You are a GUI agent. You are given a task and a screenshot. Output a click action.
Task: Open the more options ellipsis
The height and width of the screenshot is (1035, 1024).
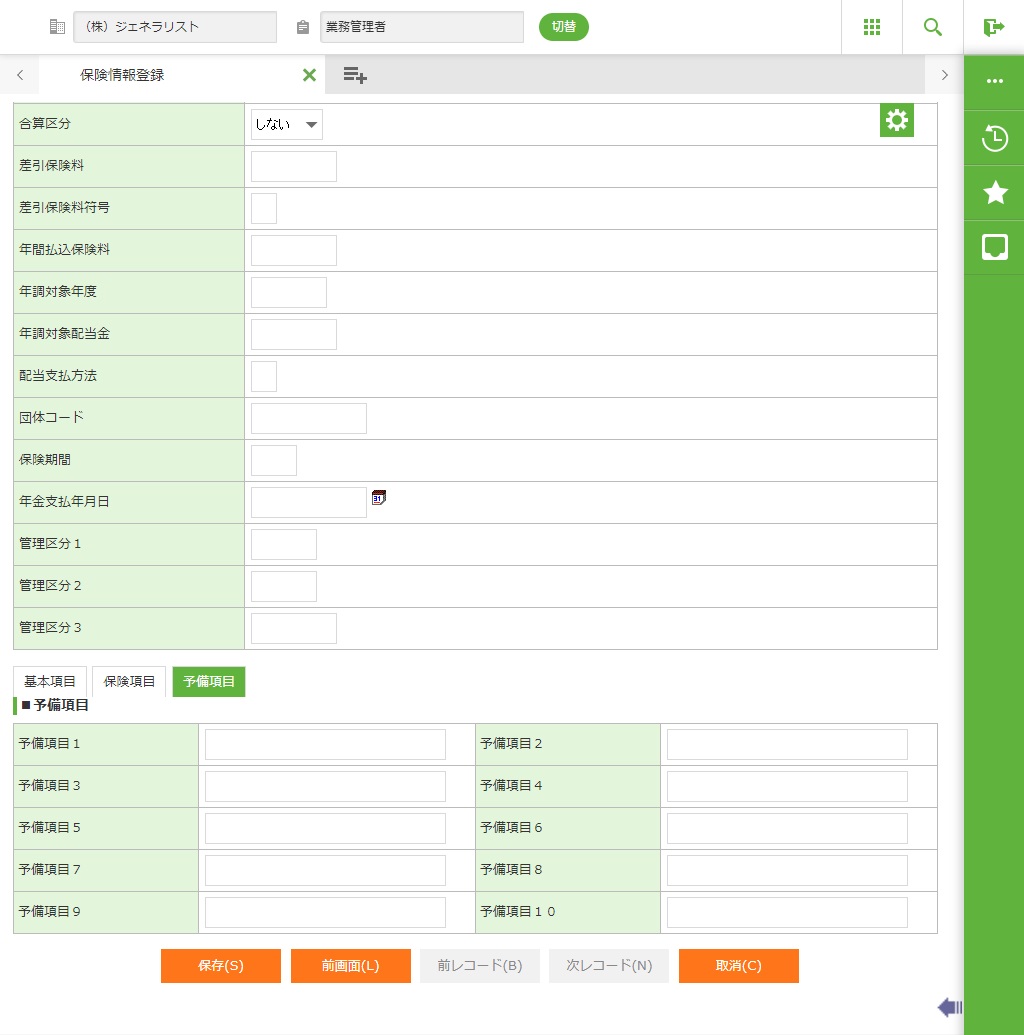point(994,81)
